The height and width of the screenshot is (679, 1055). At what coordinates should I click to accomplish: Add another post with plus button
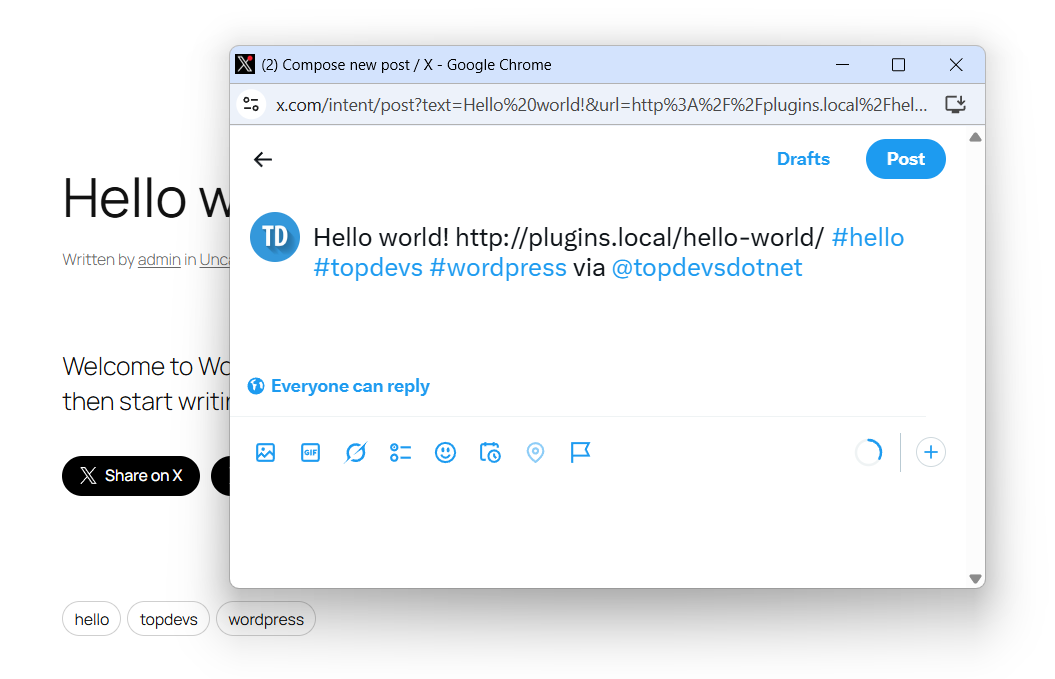(x=931, y=452)
